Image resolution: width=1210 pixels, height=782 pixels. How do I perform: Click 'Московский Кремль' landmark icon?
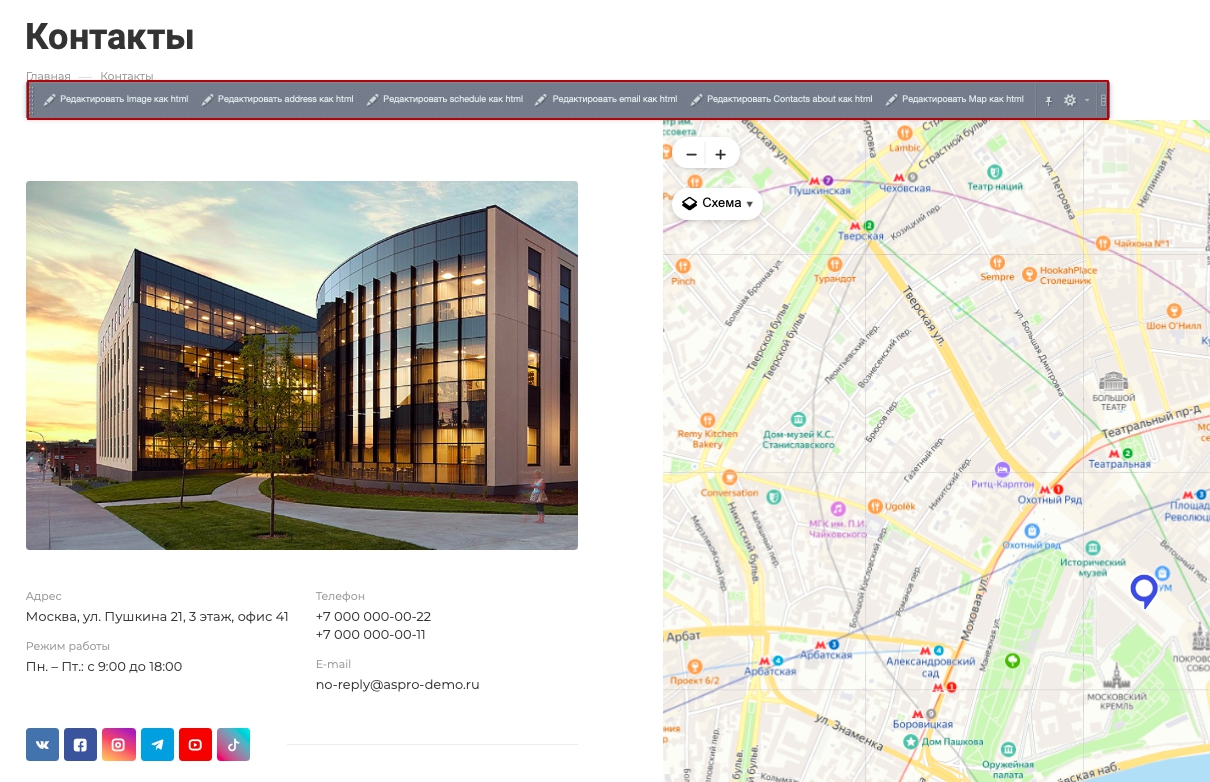[x=1116, y=676]
